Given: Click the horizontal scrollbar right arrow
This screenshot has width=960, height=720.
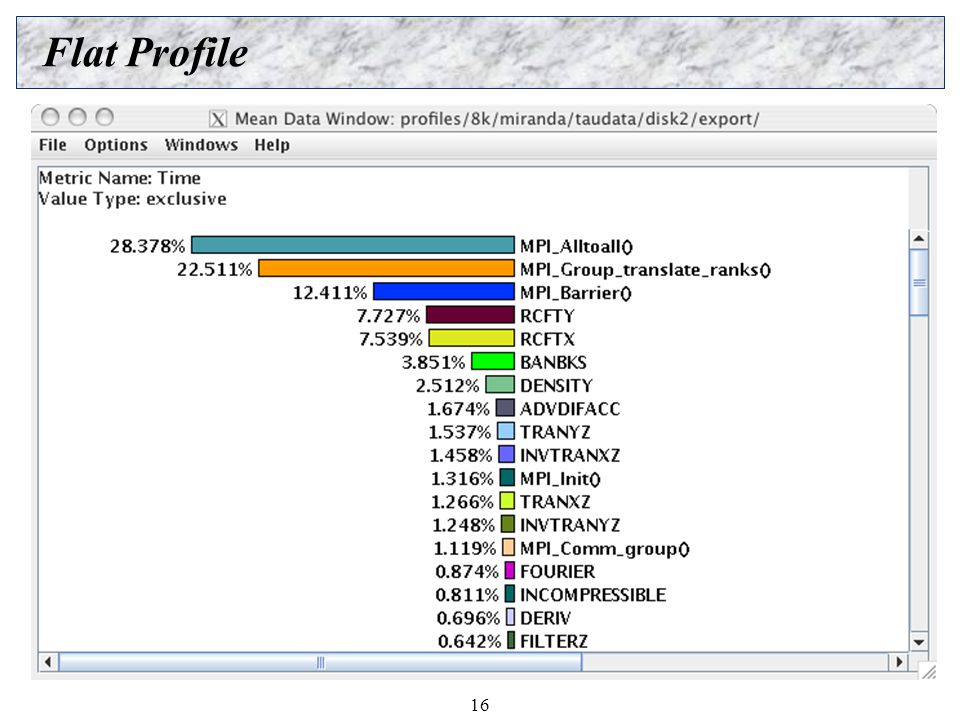Looking at the screenshot, I should coord(899,662).
